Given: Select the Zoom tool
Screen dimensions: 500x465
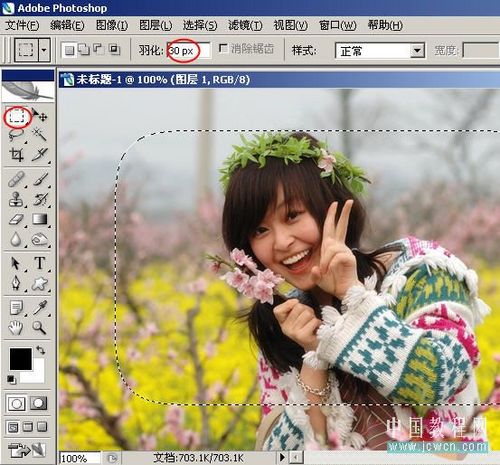Looking at the screenshot, I should coord(39,328).
